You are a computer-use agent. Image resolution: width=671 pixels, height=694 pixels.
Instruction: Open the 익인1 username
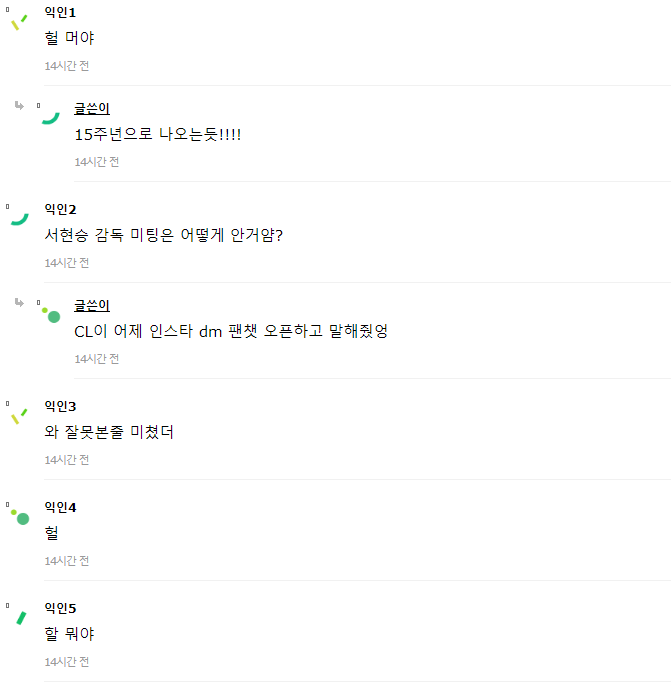pos(60,12)
